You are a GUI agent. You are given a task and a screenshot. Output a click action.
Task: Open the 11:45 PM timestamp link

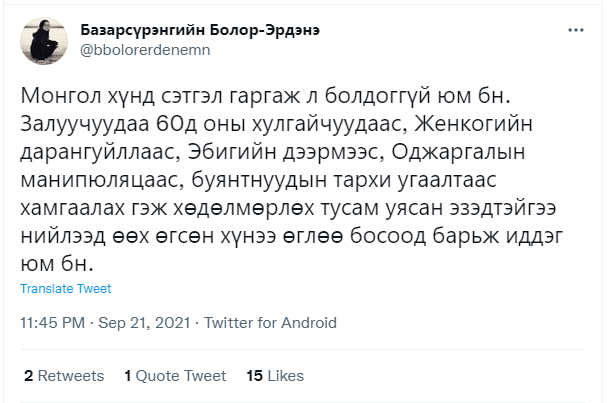(54, 323)
